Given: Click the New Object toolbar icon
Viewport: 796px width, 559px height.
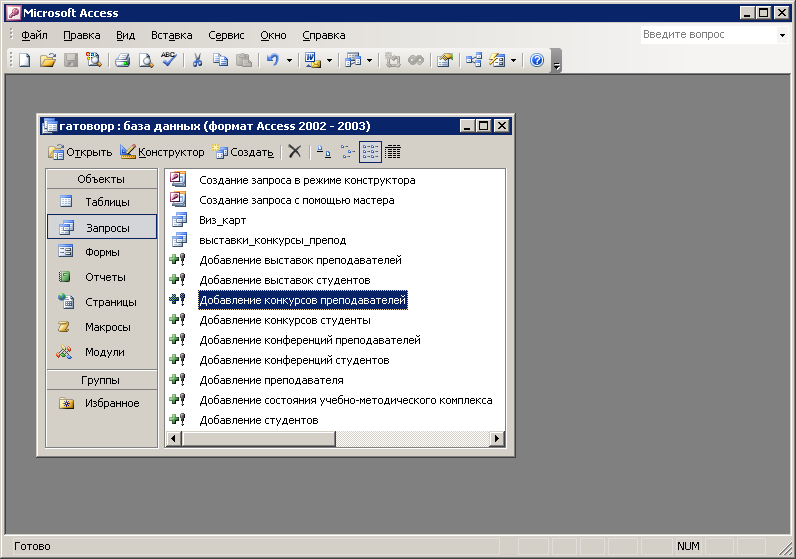Looking at the screenshot, I should [x=496, y=60].
